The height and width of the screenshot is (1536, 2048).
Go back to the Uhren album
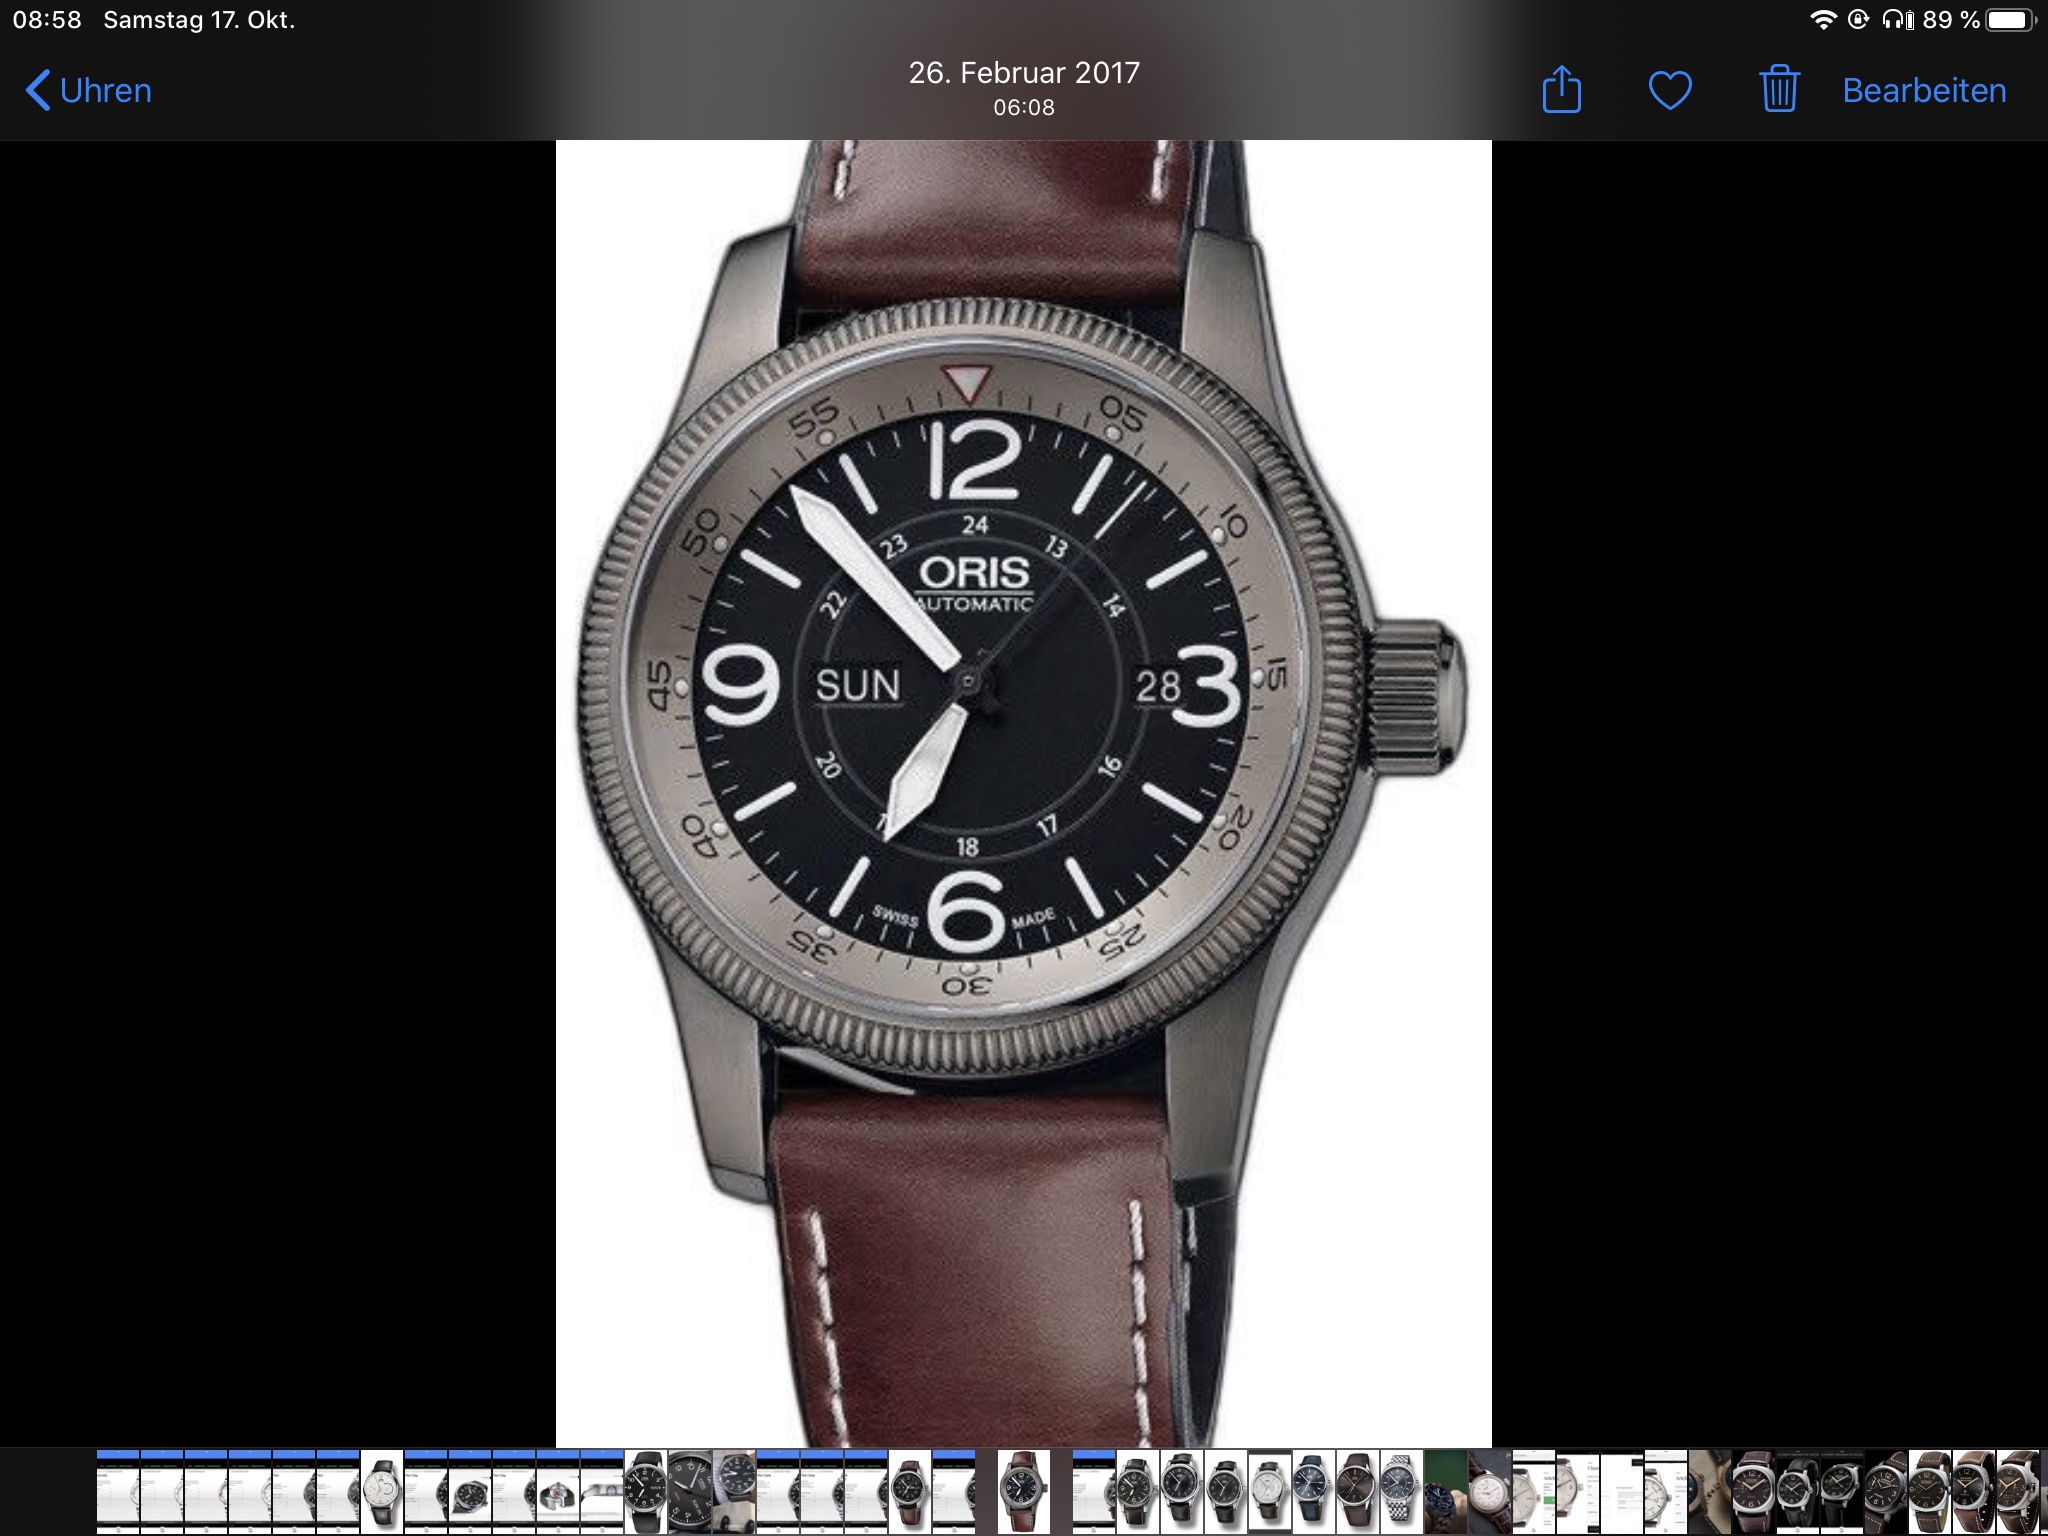pyautogui.click(x=88, y=90)
